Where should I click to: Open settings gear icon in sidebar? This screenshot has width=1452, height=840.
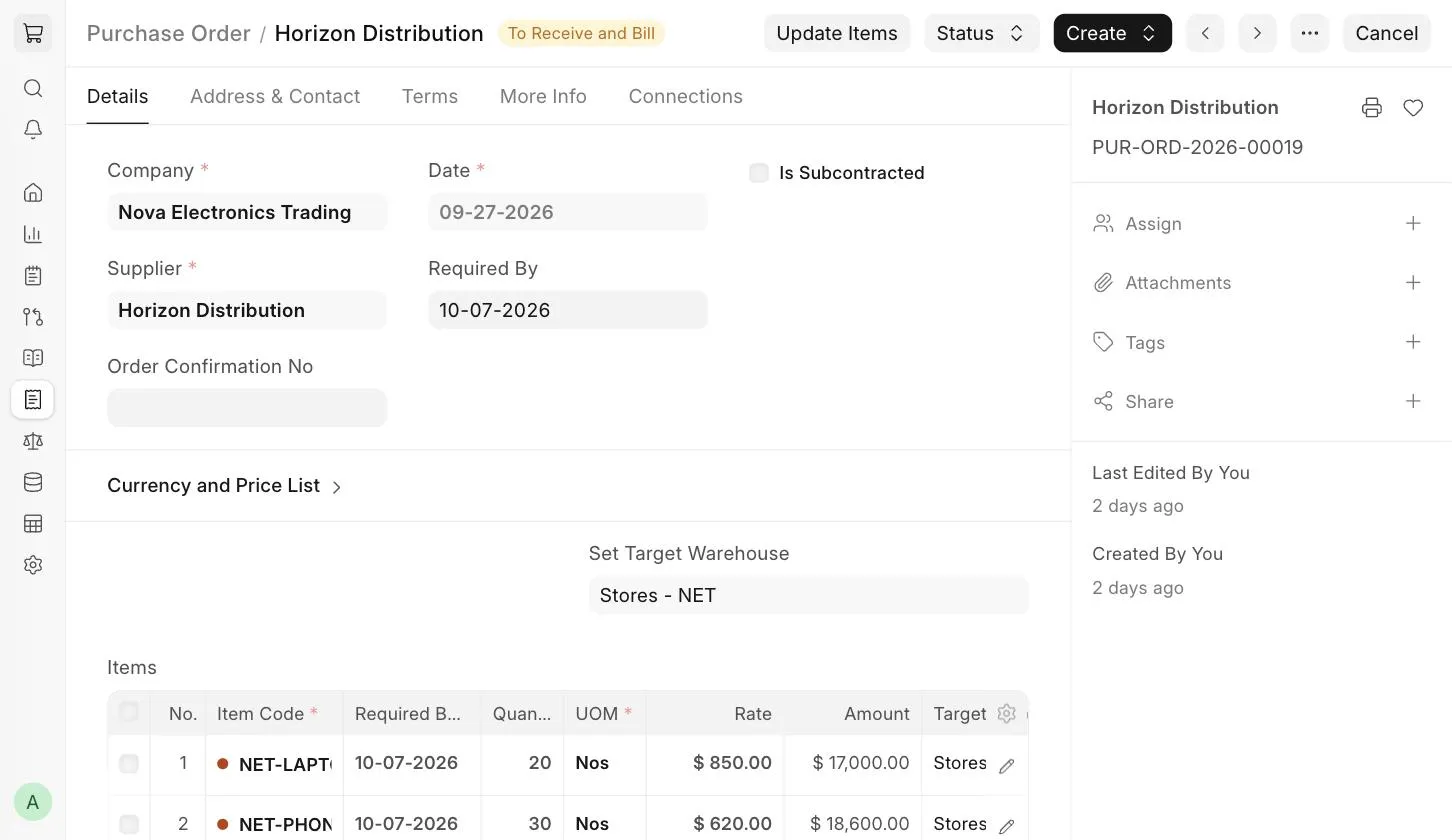[33, 565]
